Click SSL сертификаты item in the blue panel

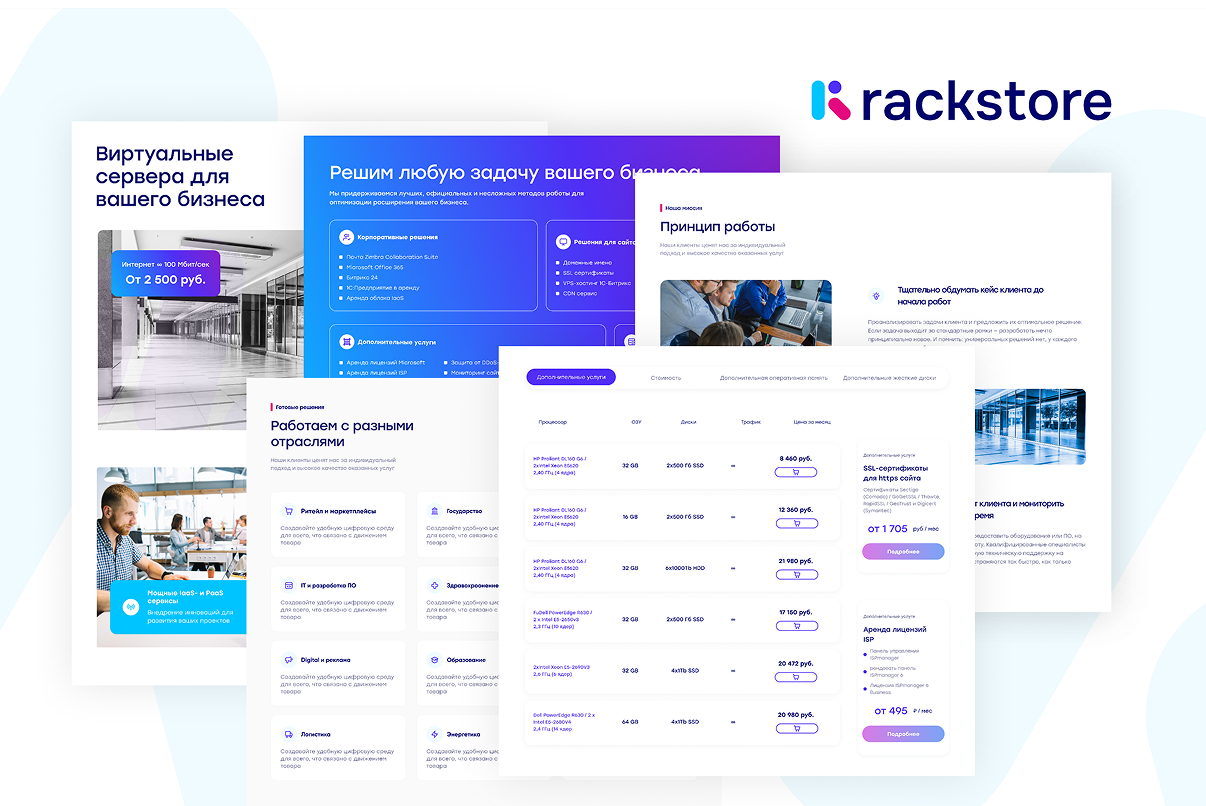(588, 273)
